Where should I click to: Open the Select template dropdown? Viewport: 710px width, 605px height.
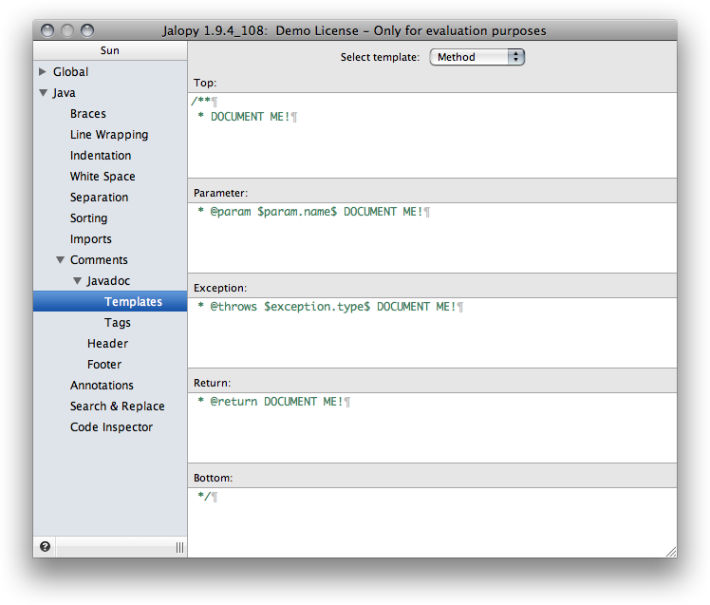click(477, 57)
